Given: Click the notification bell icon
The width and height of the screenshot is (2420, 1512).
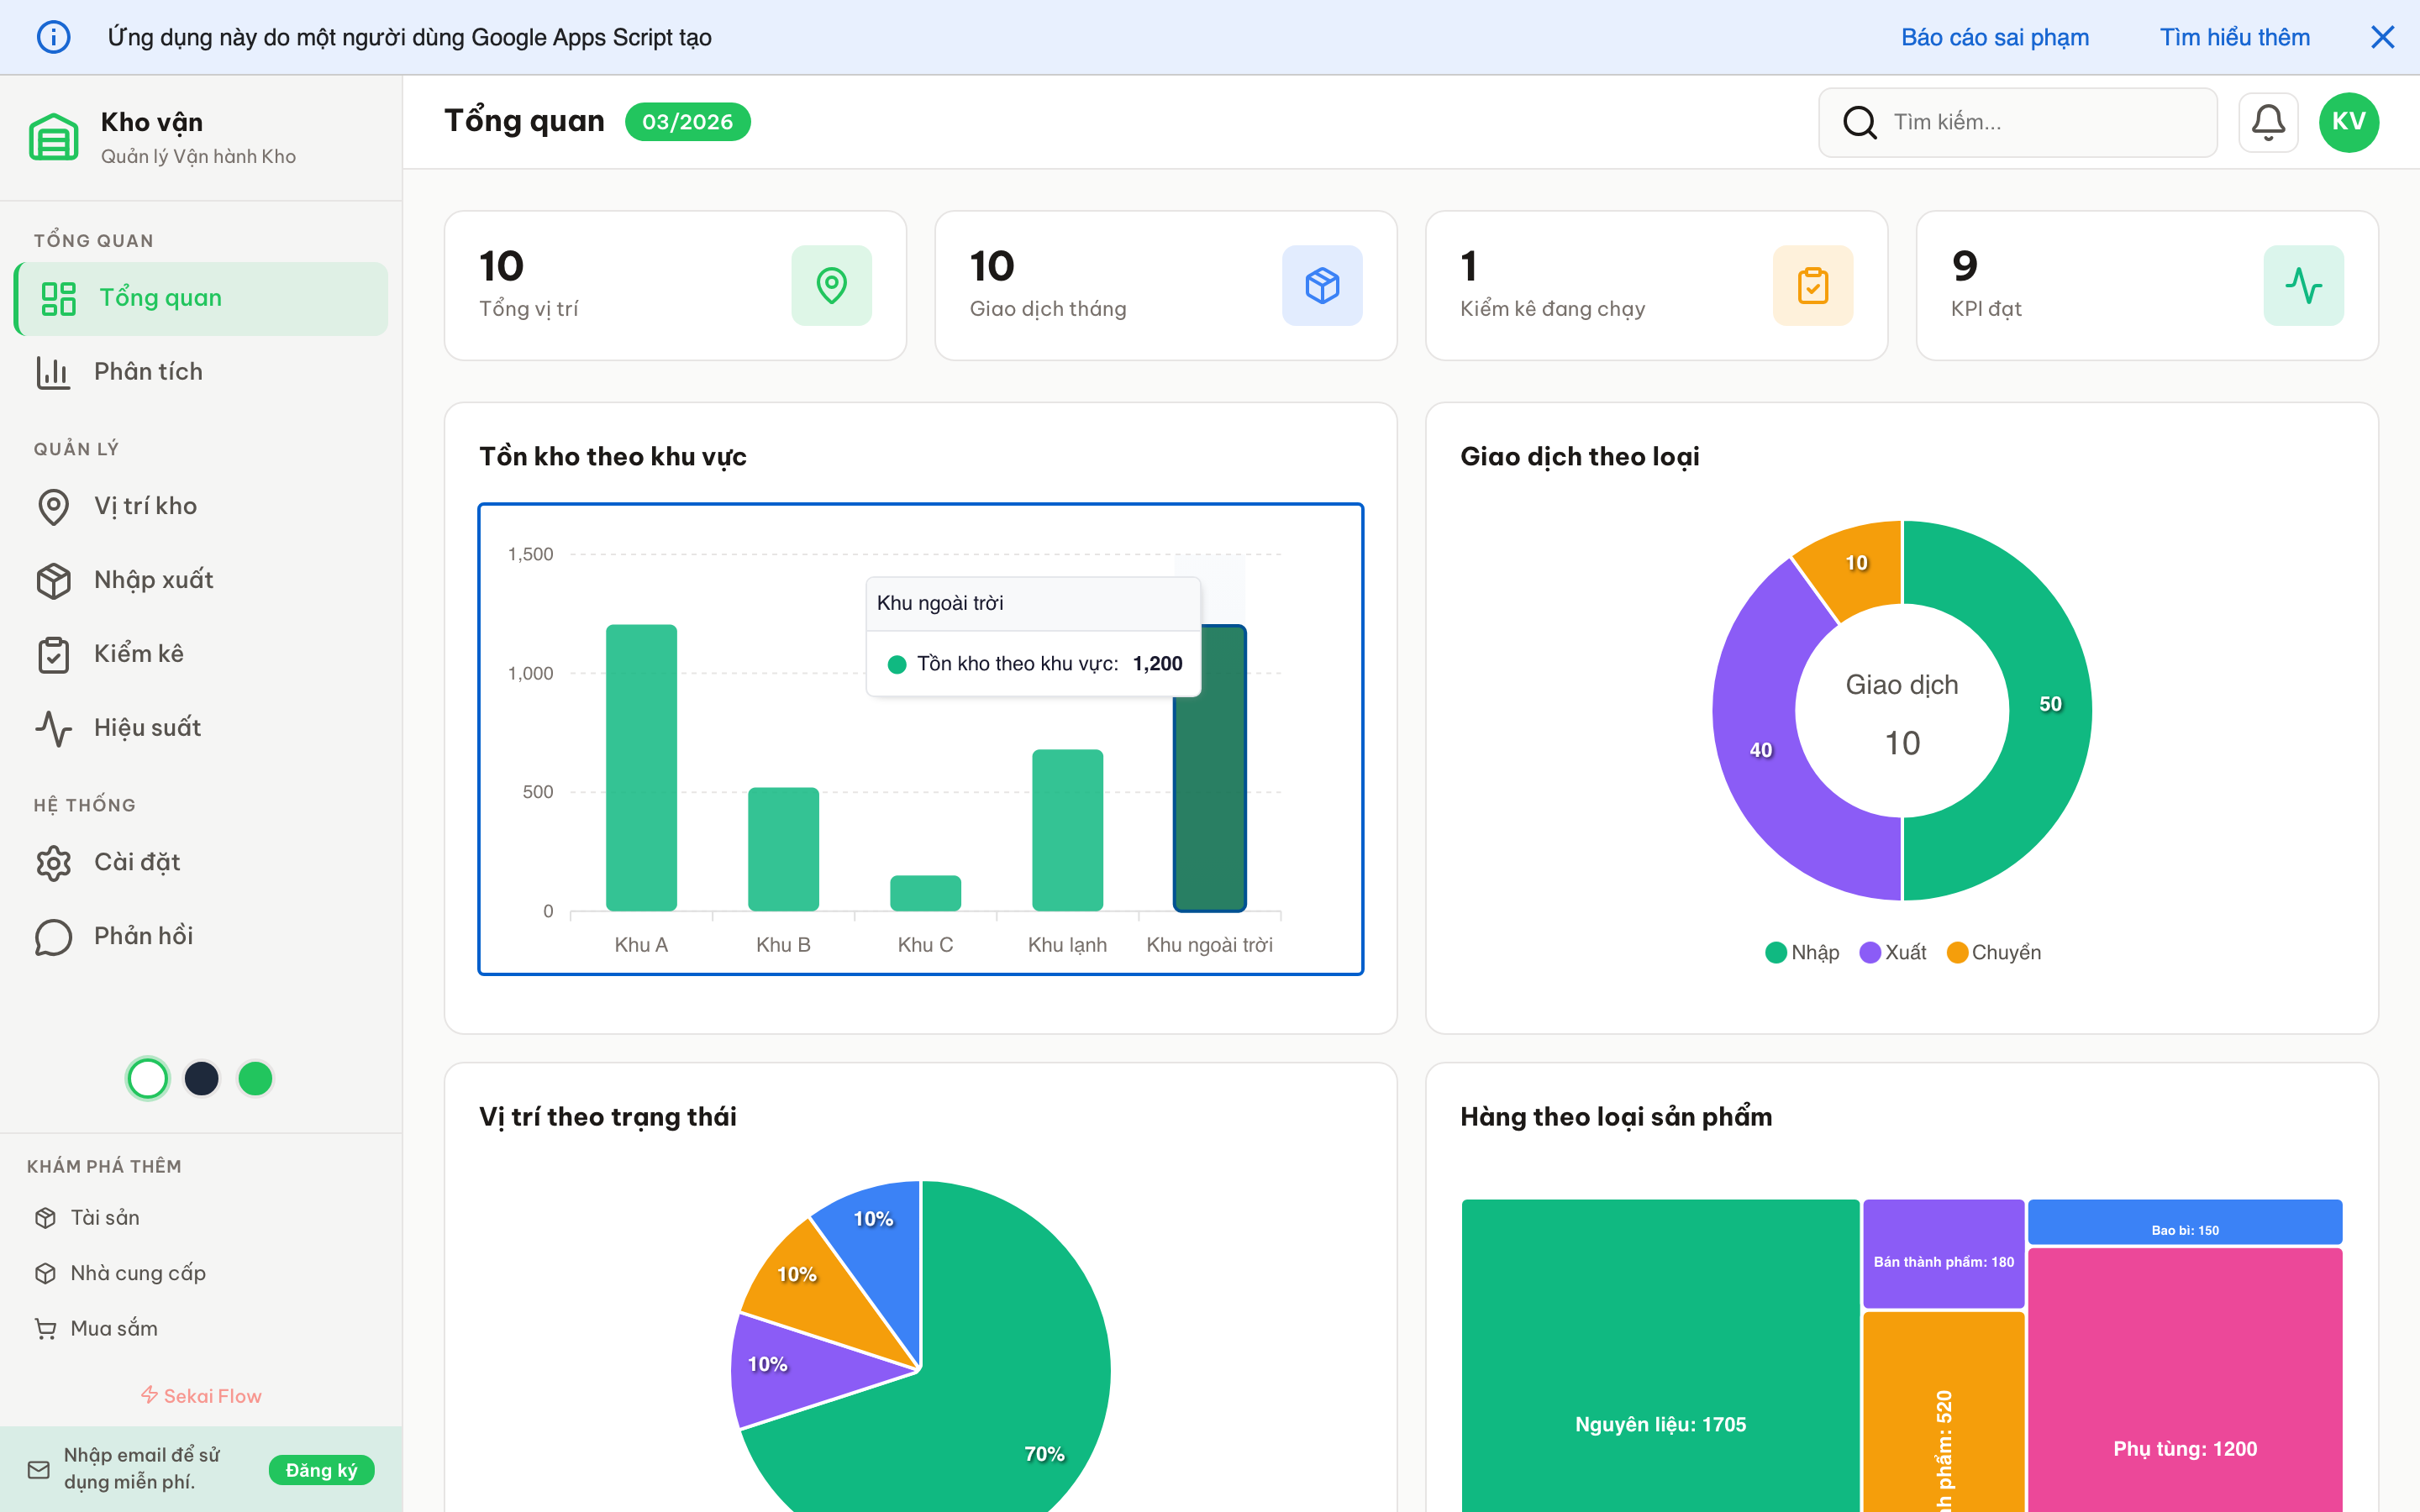Looking at the screenshot, I should click(x=2268, y=121).
